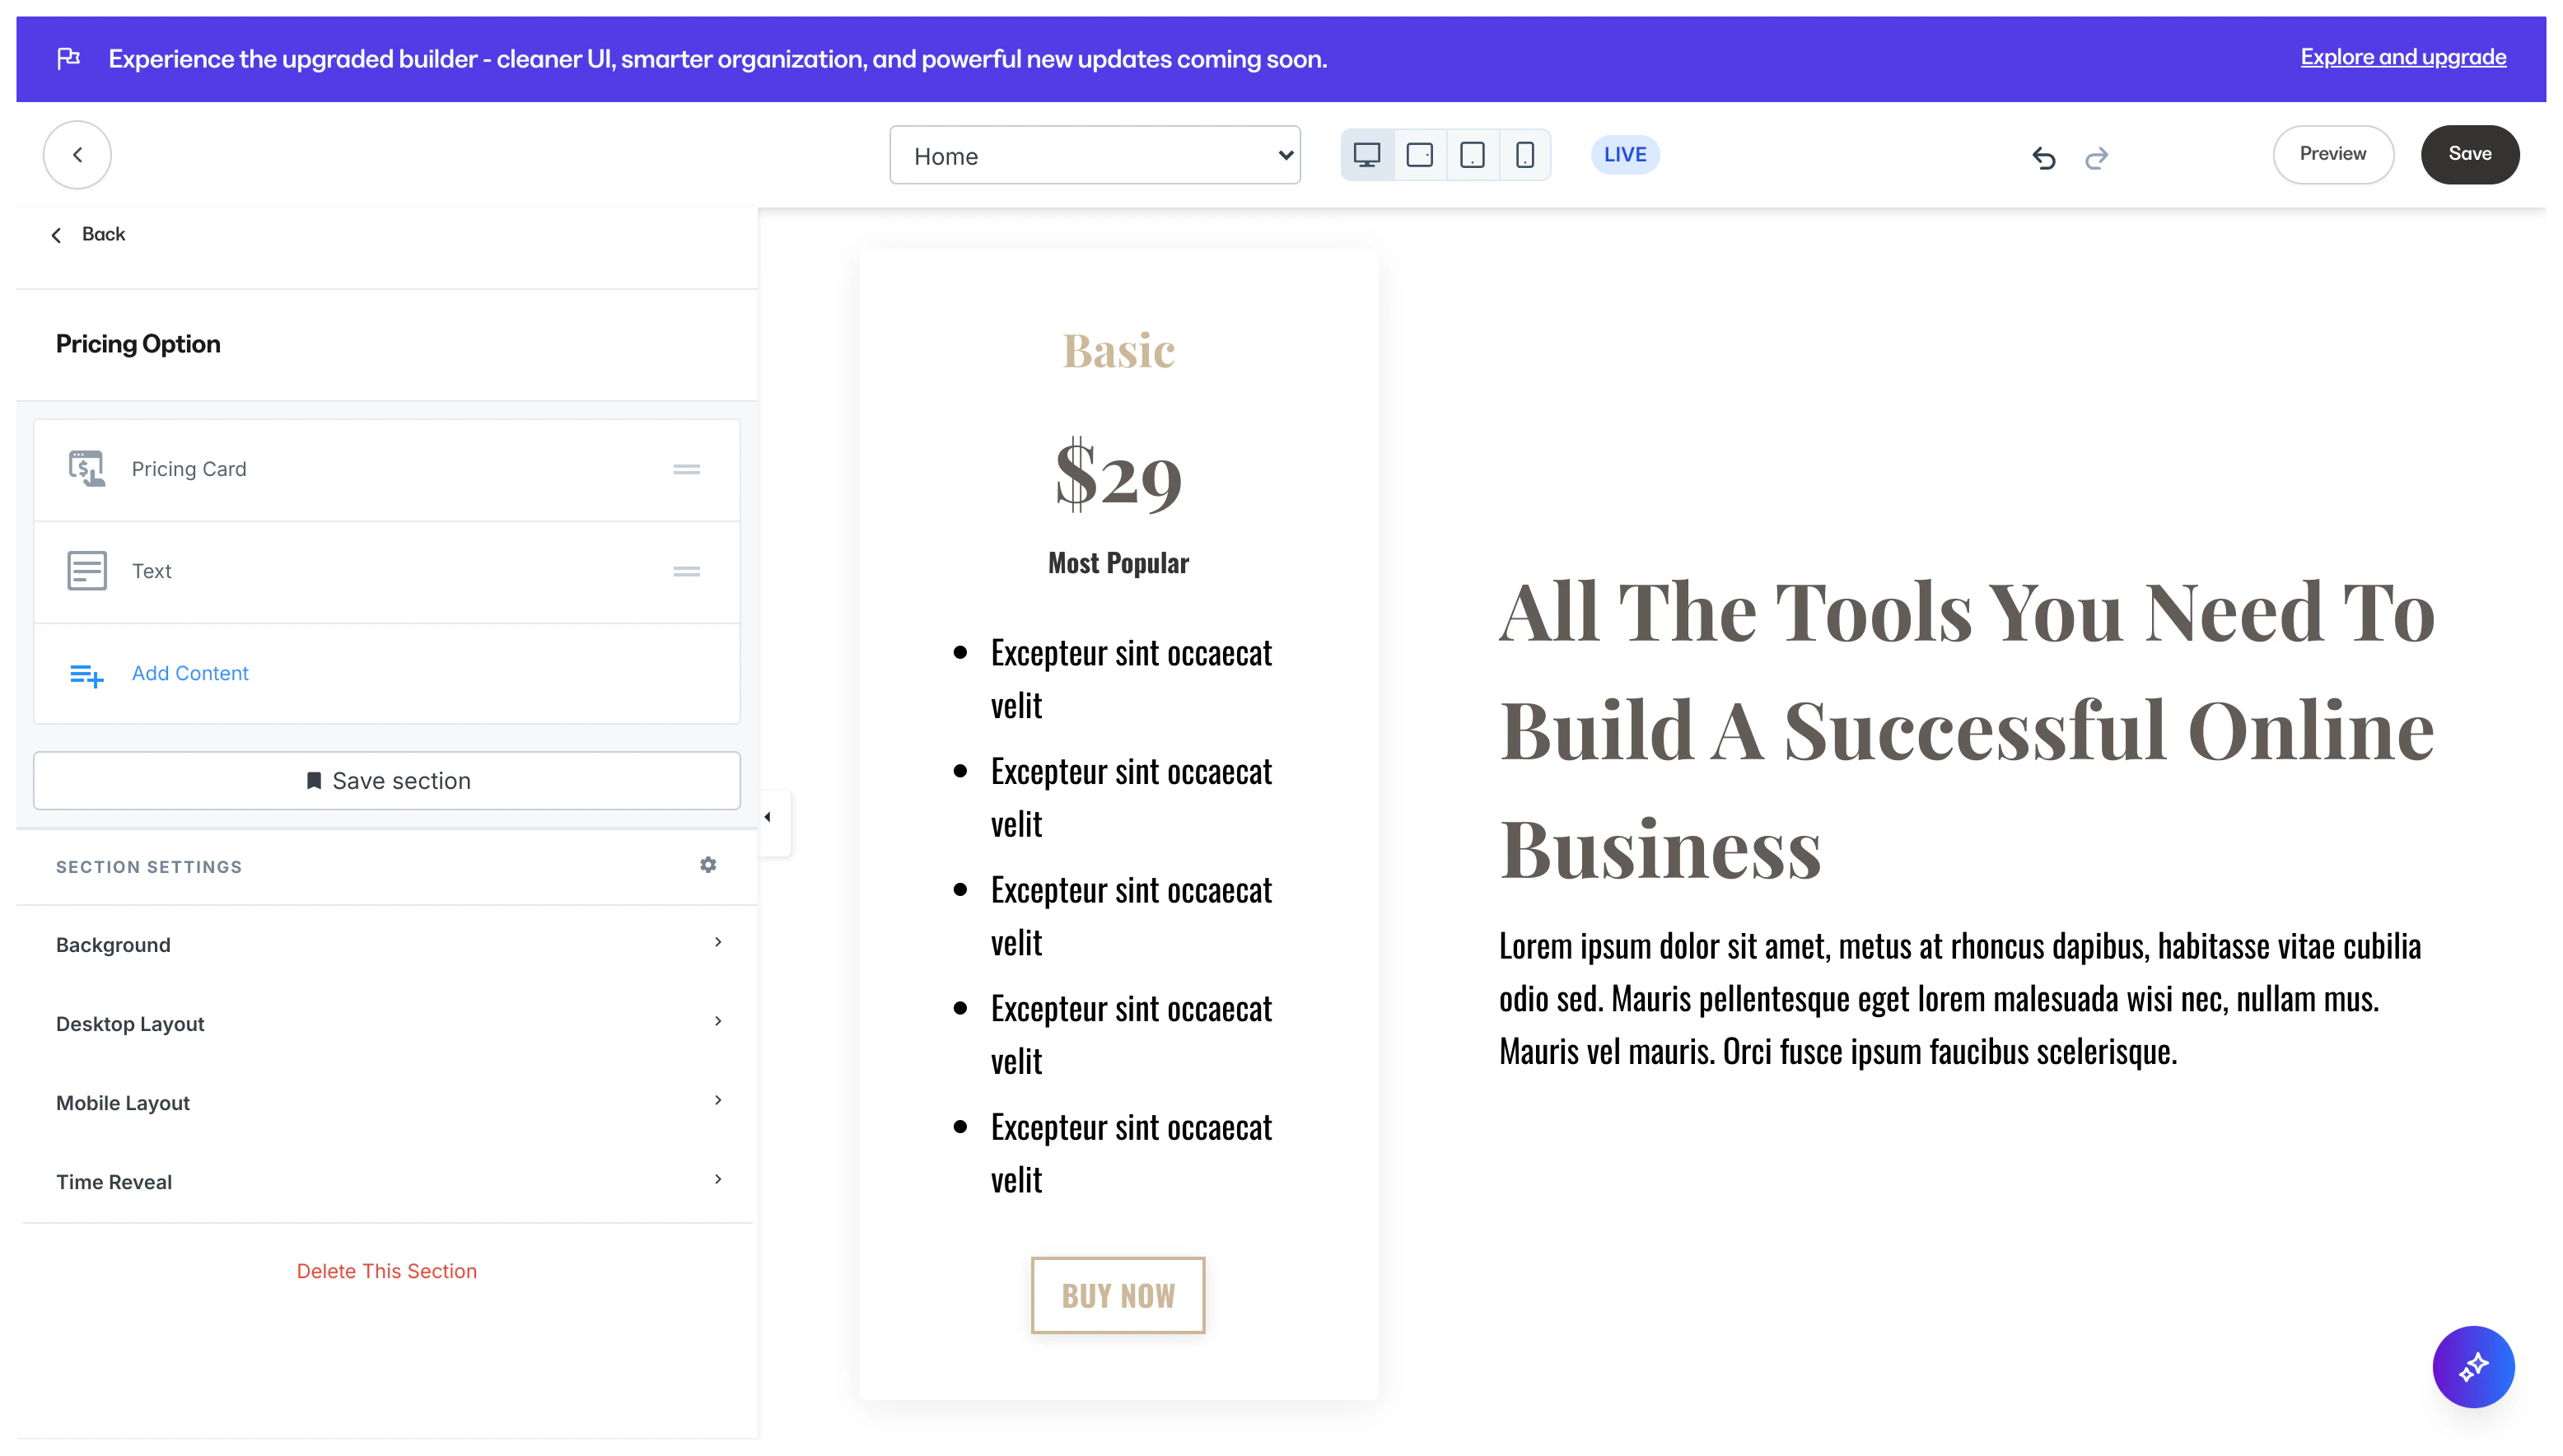Open the Home page dropdown

(x=1094, y=155)
